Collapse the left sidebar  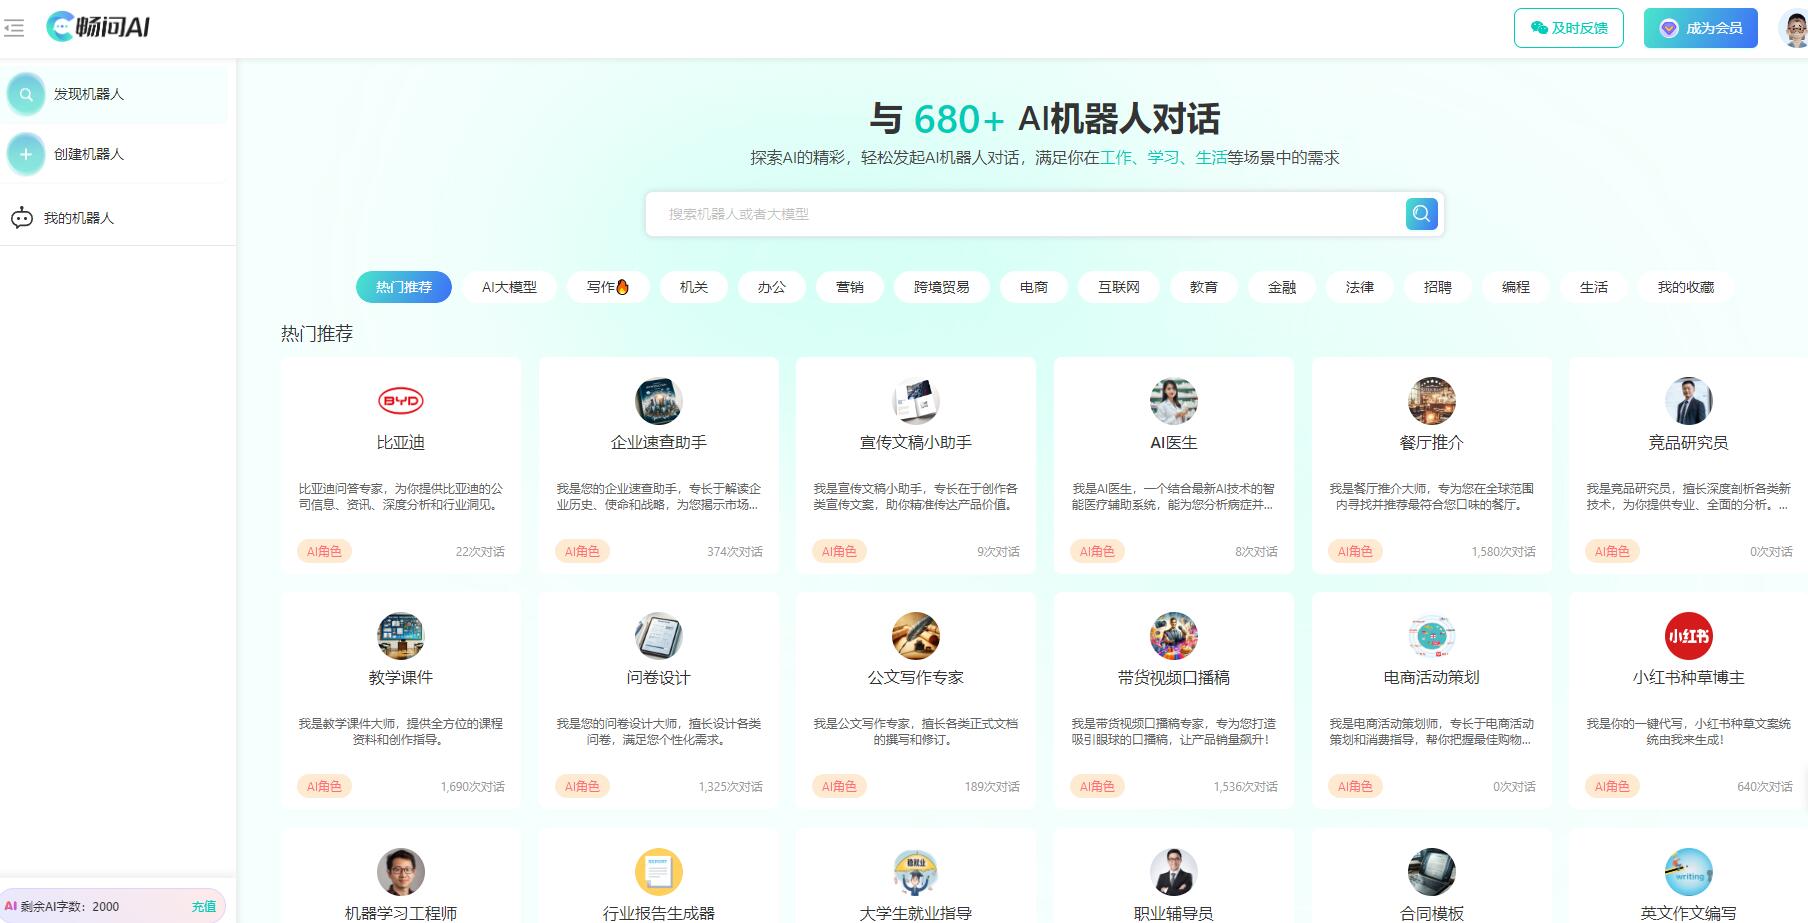click(x=15, y=29)
